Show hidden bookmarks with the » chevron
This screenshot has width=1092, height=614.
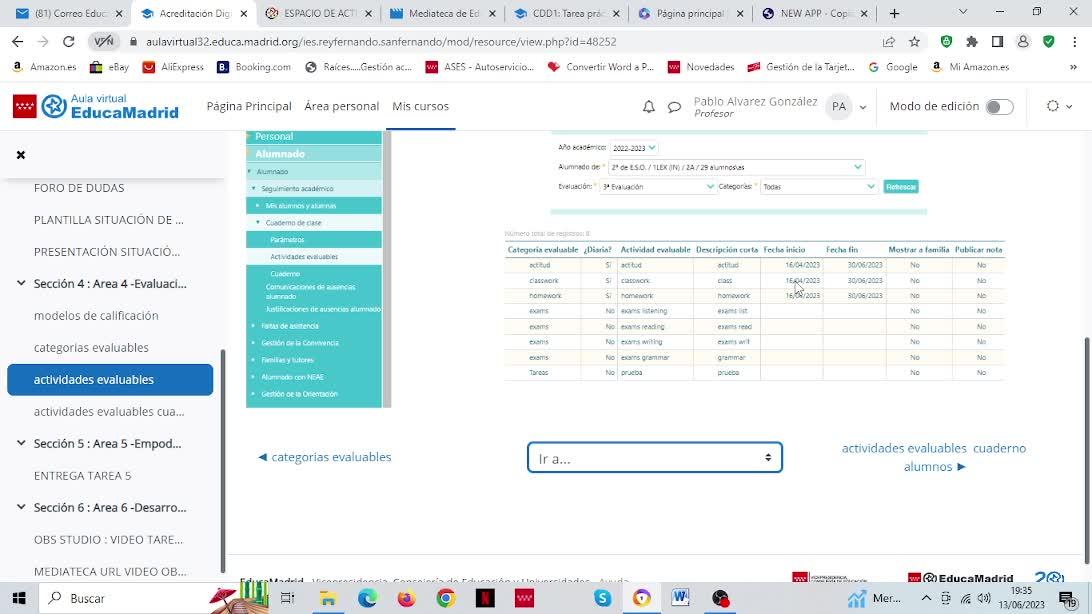click(1073, 67)
